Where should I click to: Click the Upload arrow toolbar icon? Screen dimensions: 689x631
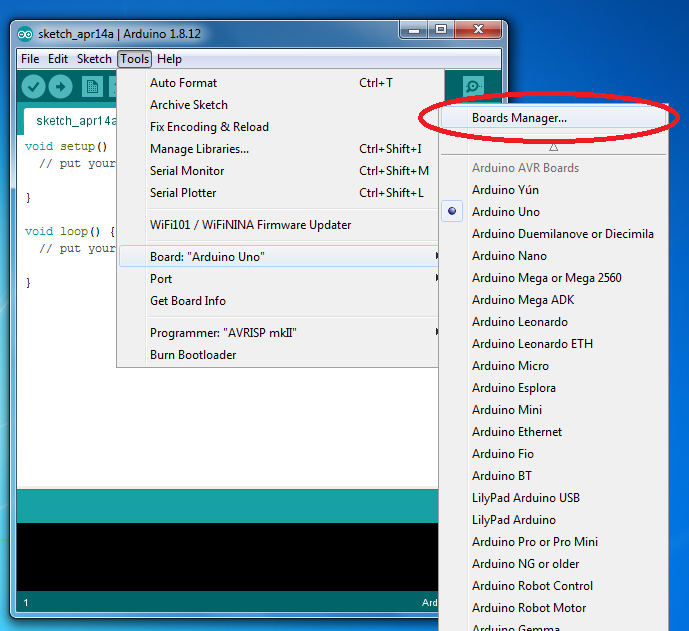point(61,87)
